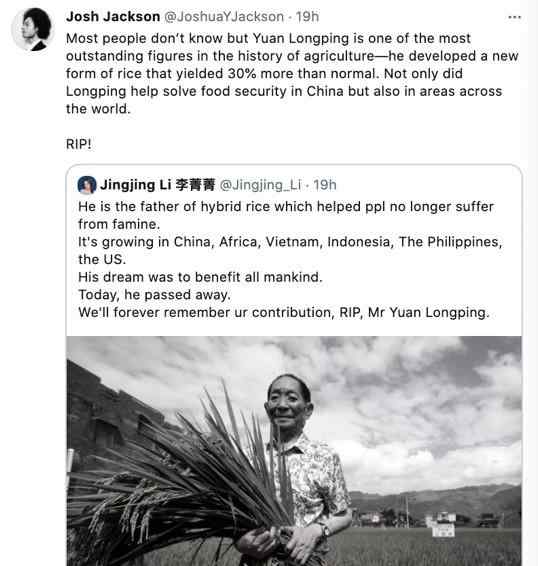538x566 pixels.
Task: Open the @JoshuaYJackson handle
Action: 224,17
